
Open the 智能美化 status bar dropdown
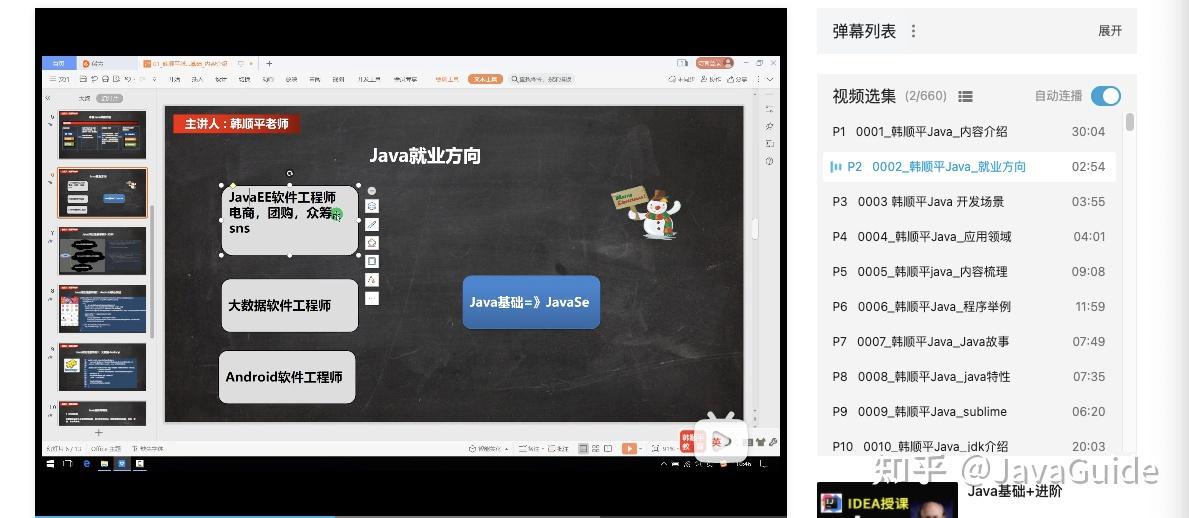coord(489,449)
